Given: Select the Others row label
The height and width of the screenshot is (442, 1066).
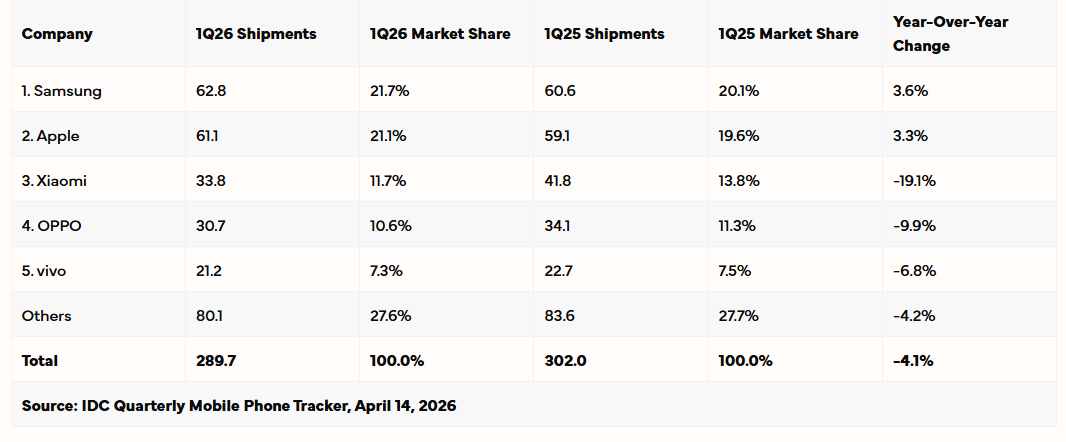Looking at the screenshot, I should pyautogui.click(x=47, y=316).
